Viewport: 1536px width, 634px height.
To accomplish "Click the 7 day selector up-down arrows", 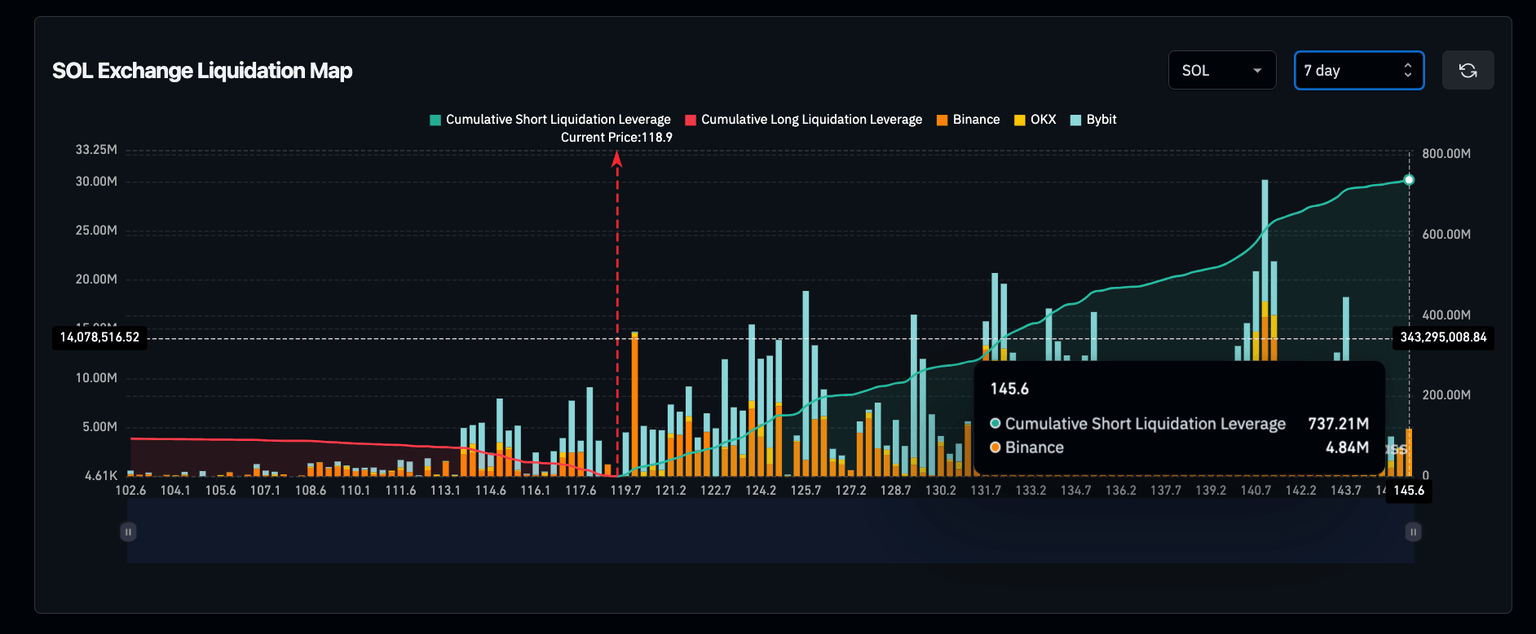I will pos(1408,70).
